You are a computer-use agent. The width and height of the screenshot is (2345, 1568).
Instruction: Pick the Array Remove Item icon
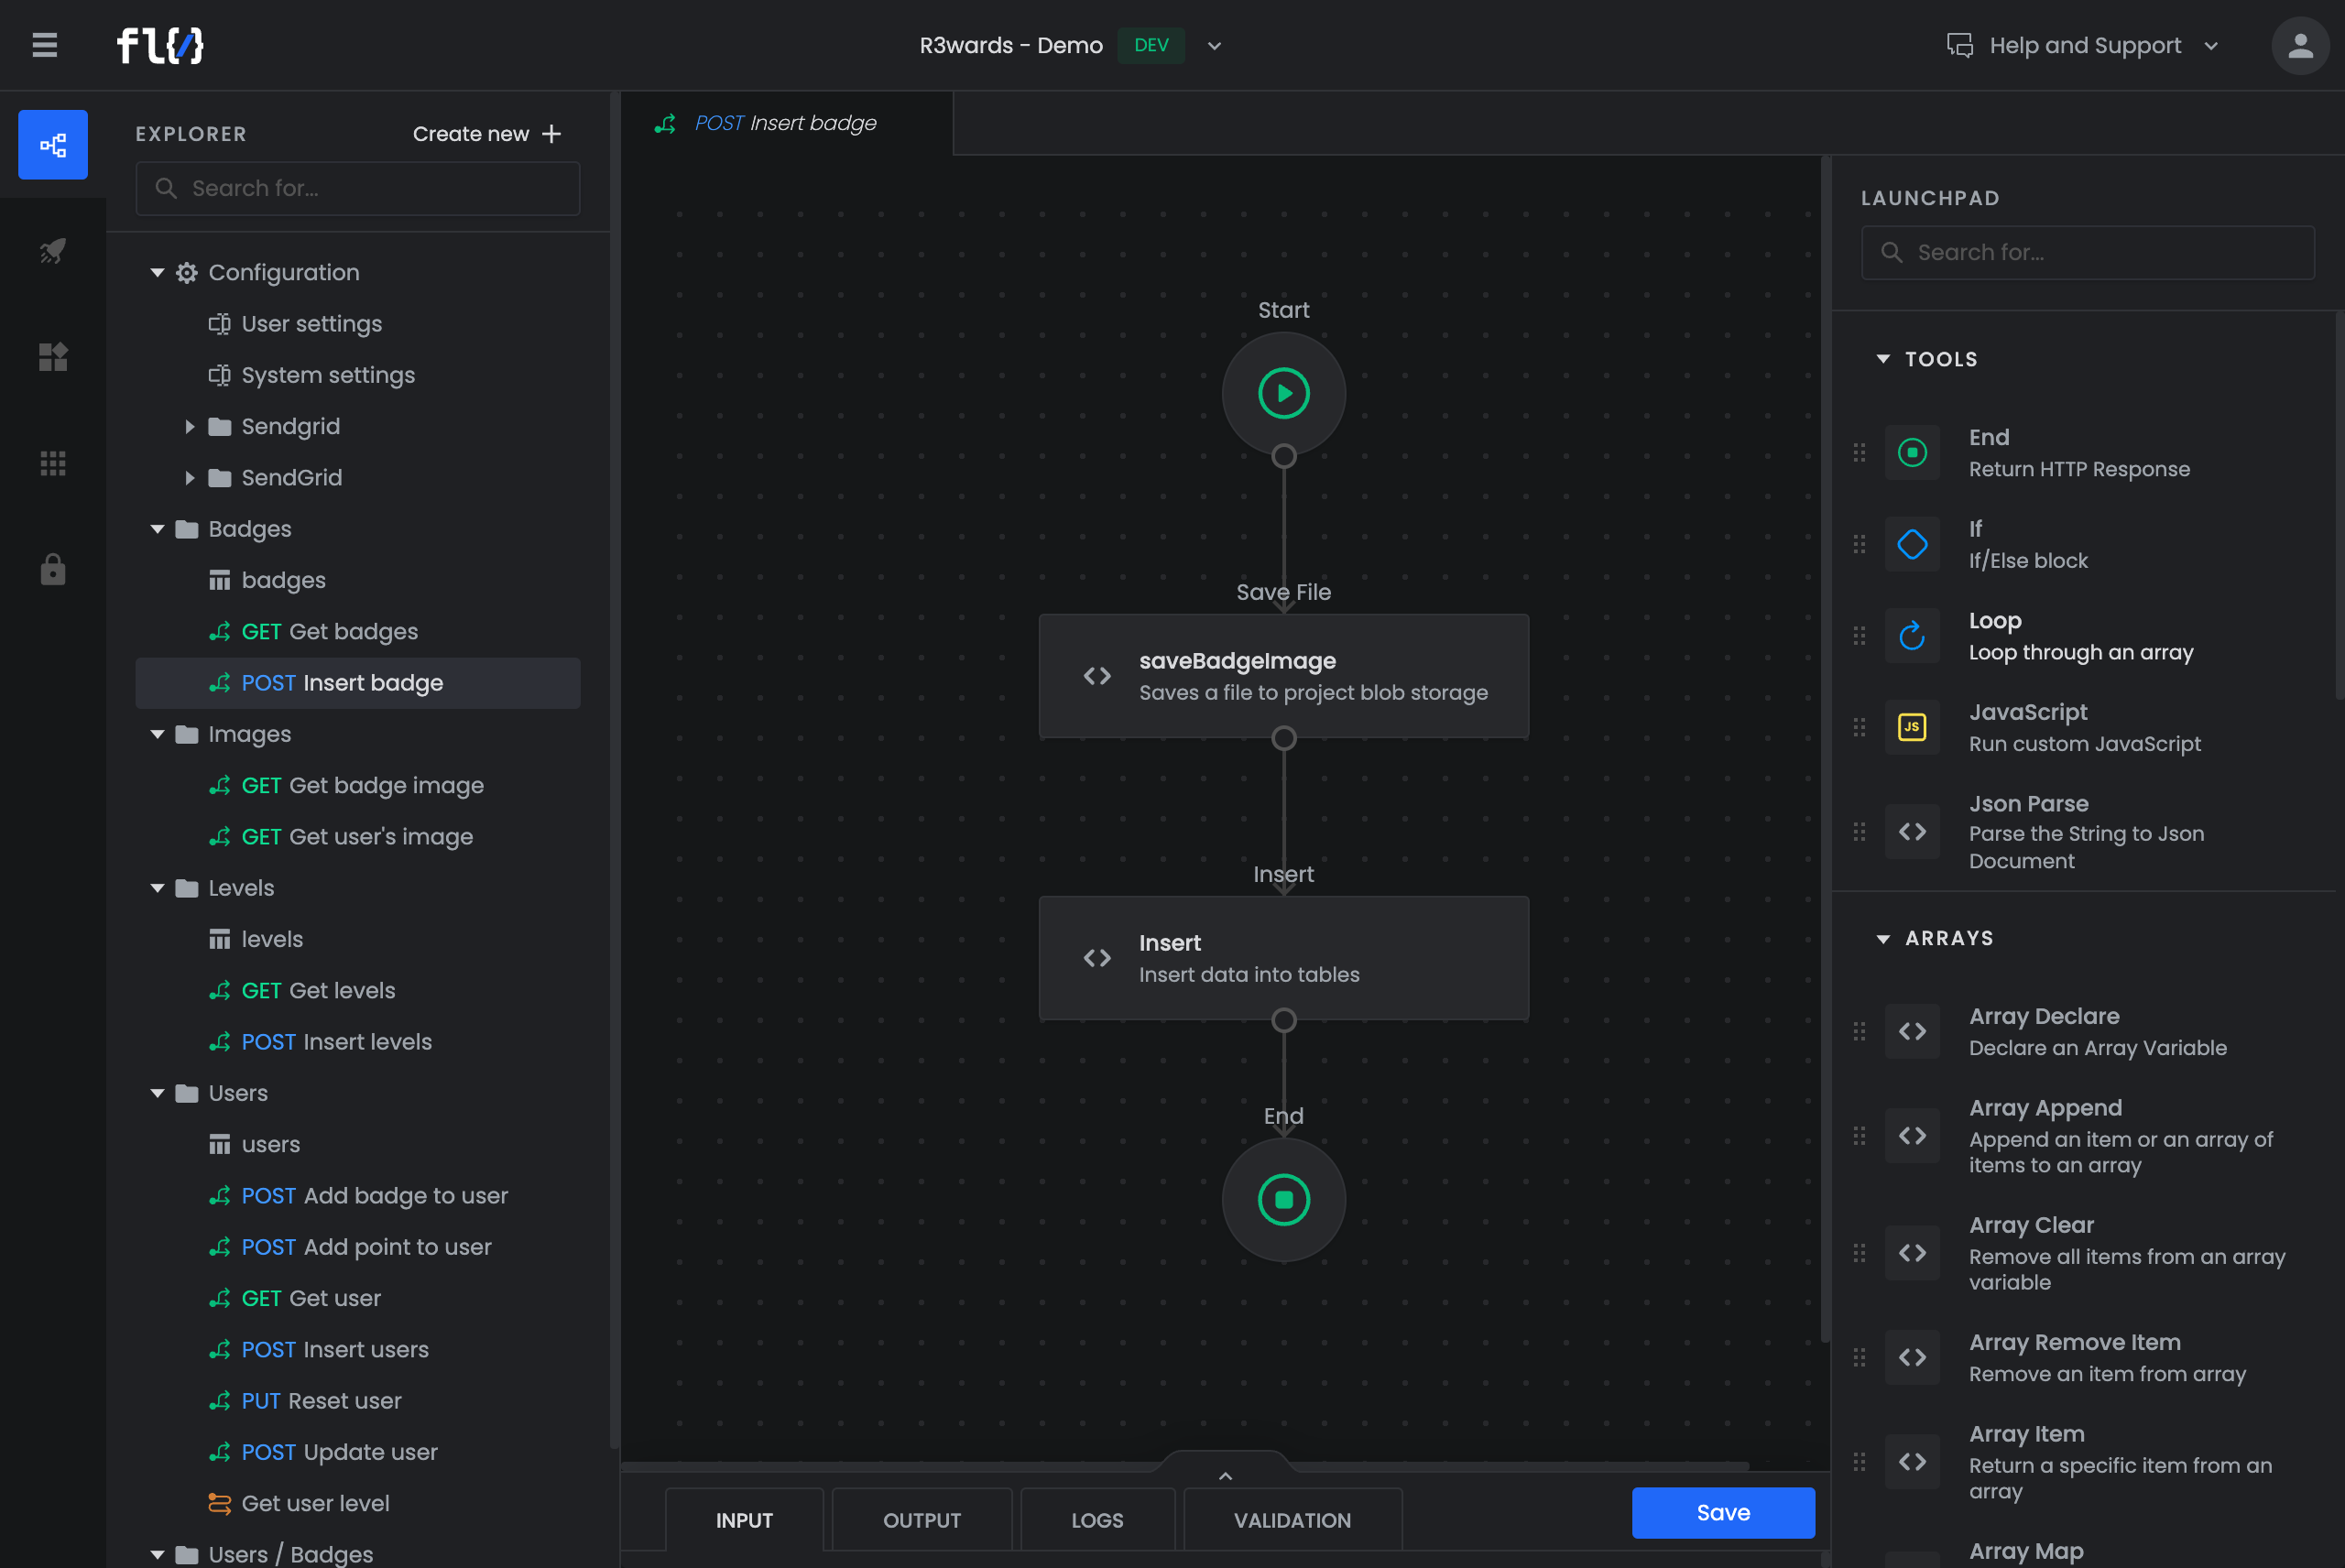point(1912,1357)
